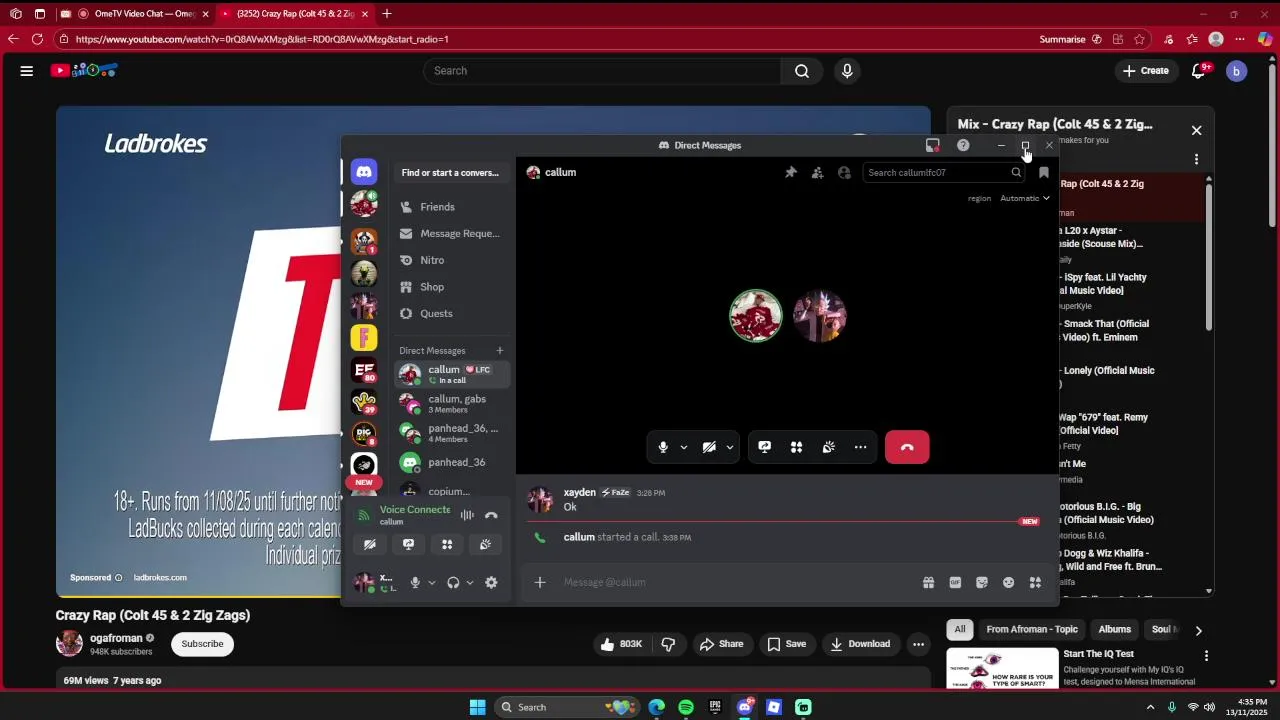Mute mic in Discord user panel
Screen dimensions: 1280x720
pyautogui.click(x=415, y=582)
